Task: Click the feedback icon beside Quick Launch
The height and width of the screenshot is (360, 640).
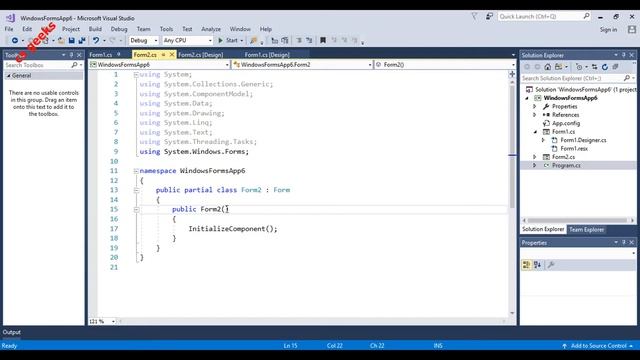Action: (x=489, y=16)
